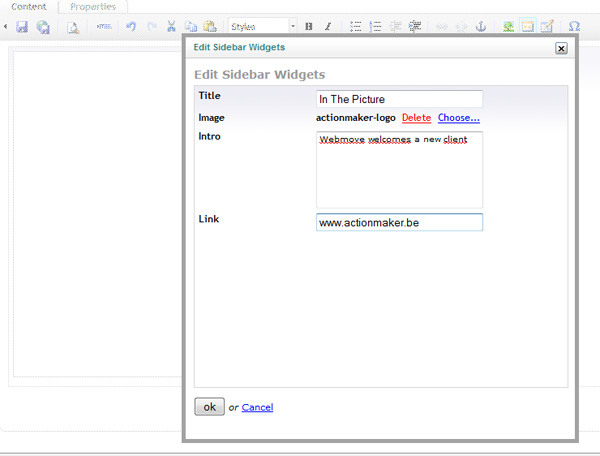Click the Paste clipboard icon

click(209, 27)
